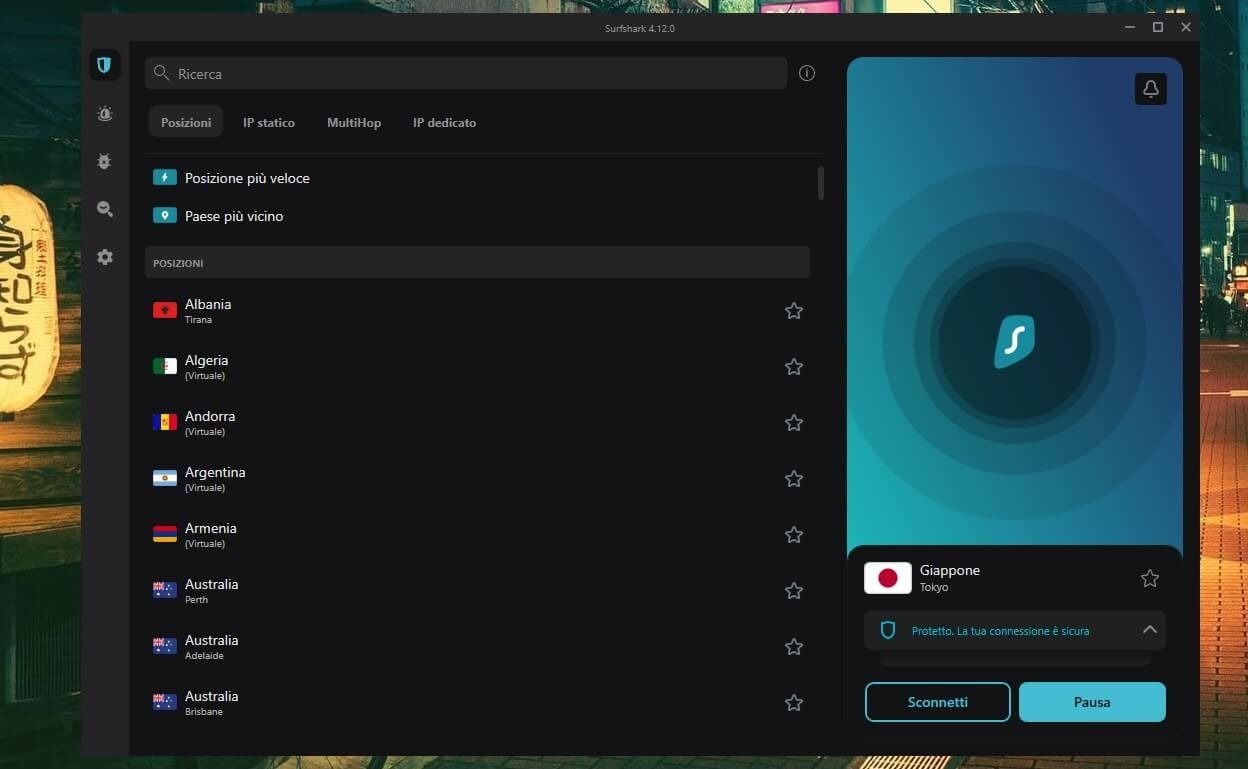Screen dimensions: 1248x769
Task: Open the Search sidebar icon
Action: (x=104, y=209)
